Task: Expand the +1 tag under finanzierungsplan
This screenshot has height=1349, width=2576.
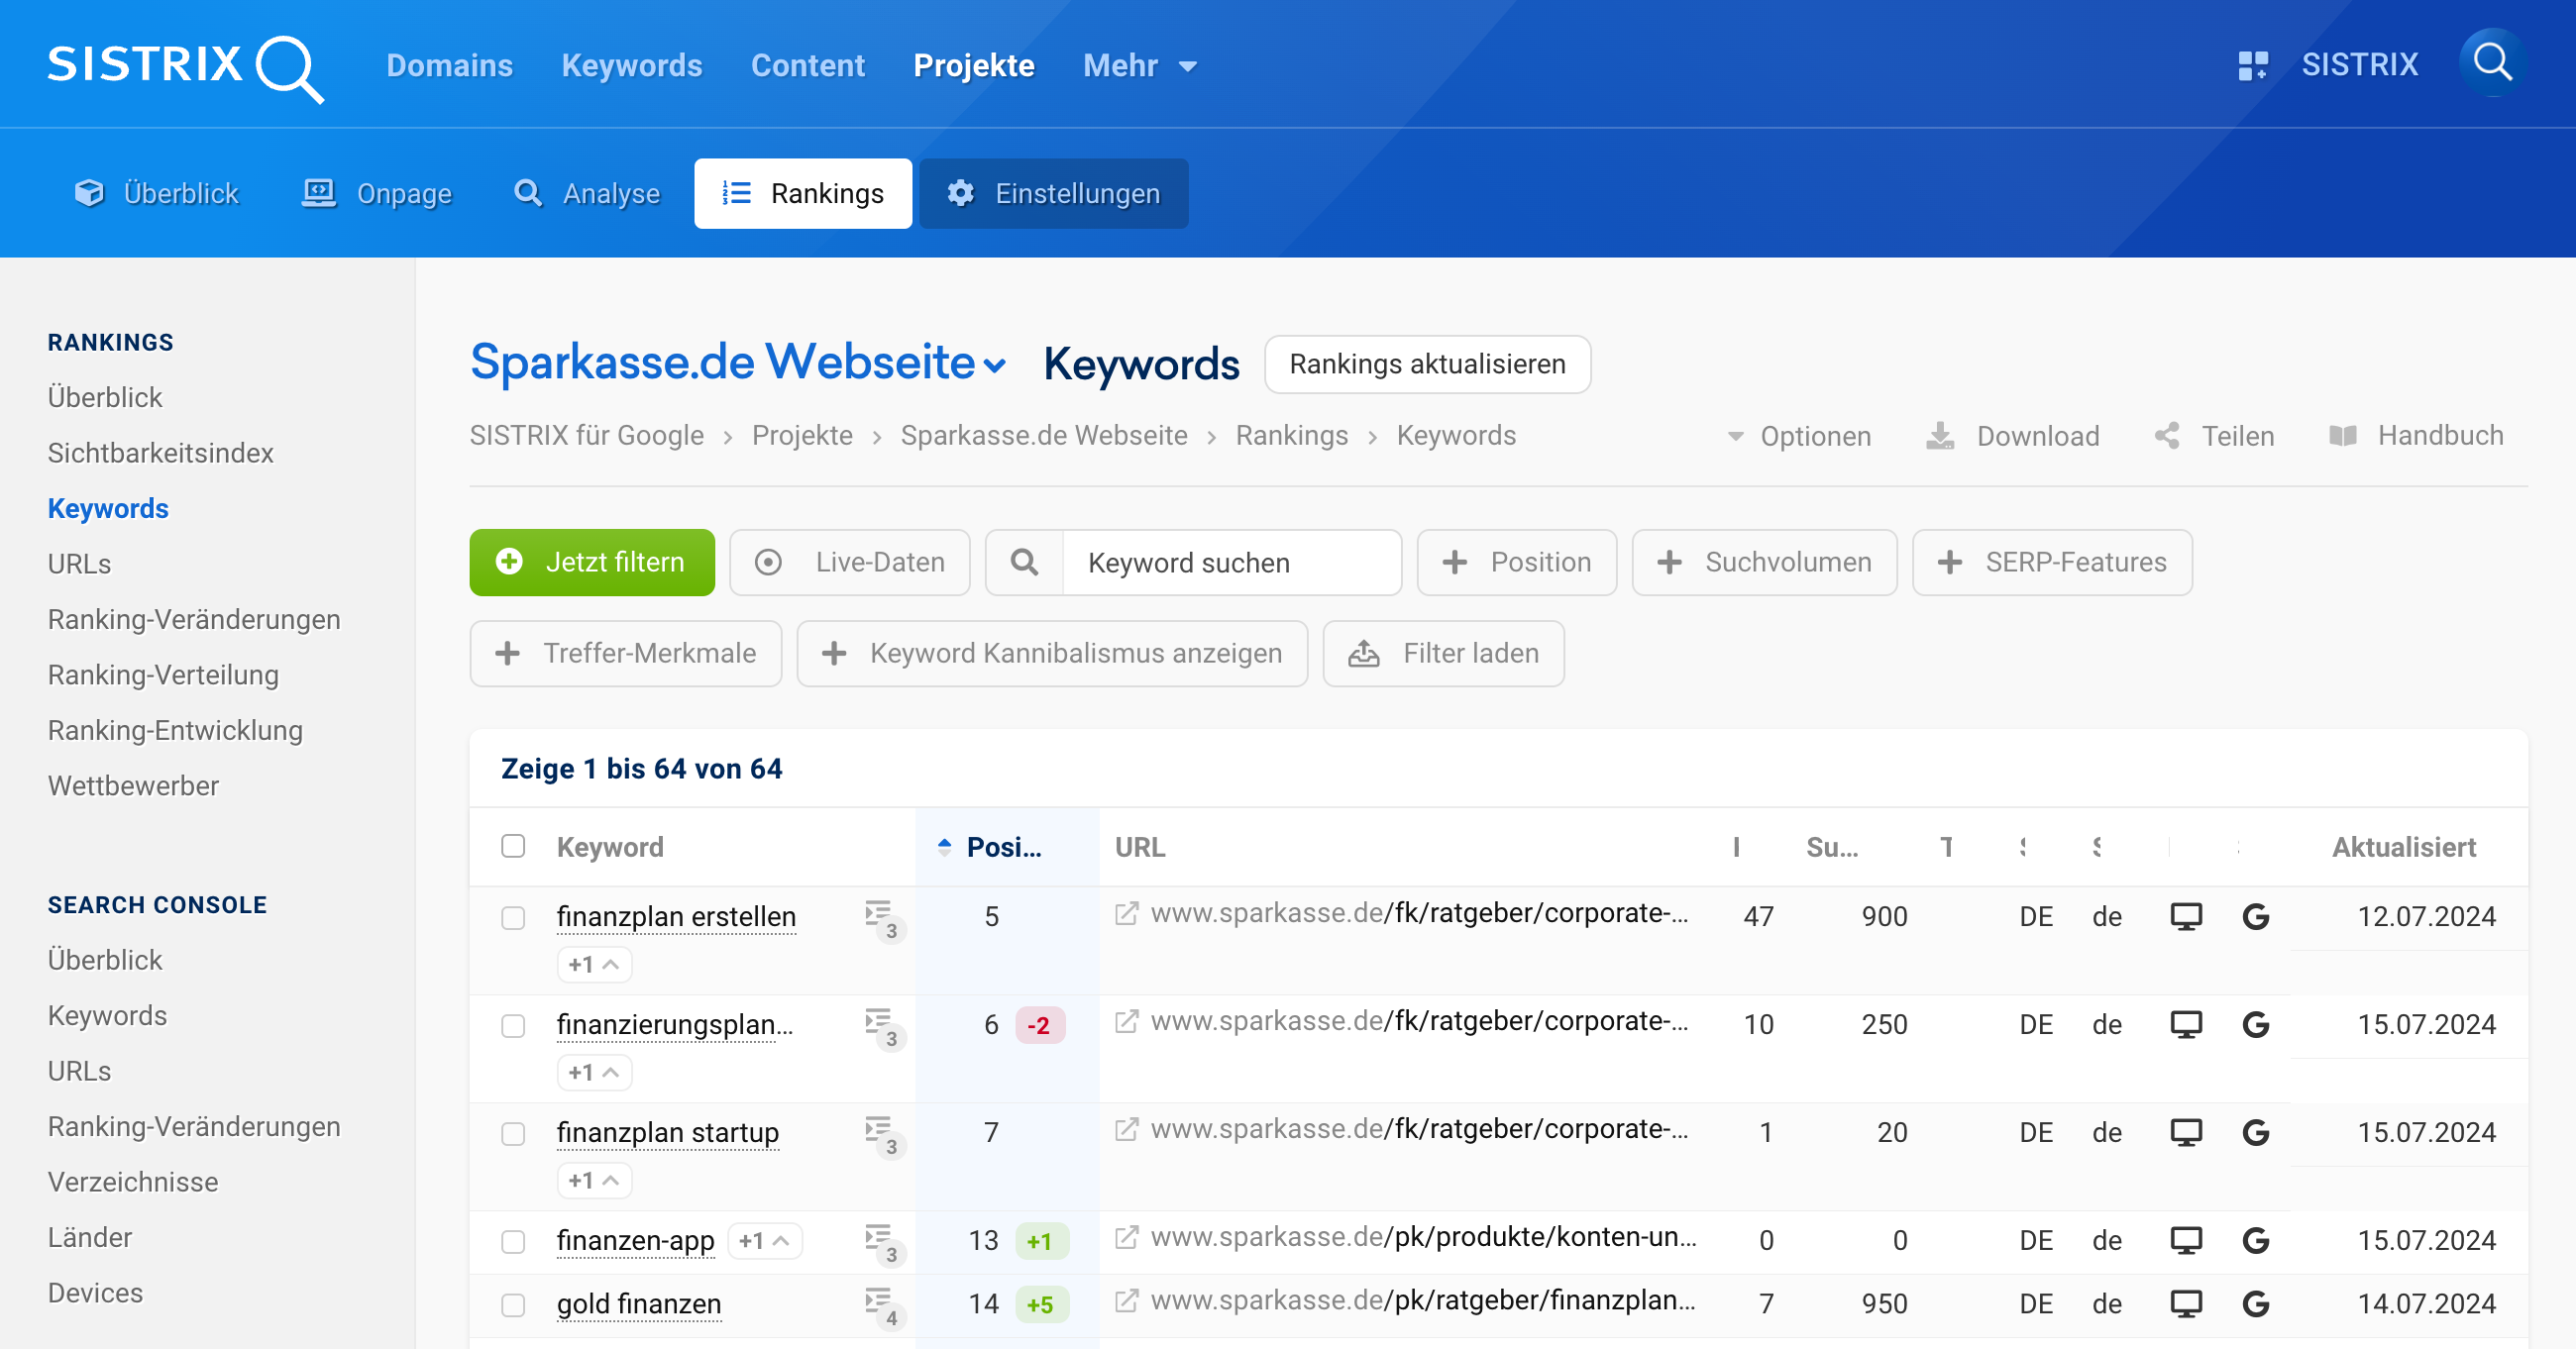Action: [x=594, y=1072]
